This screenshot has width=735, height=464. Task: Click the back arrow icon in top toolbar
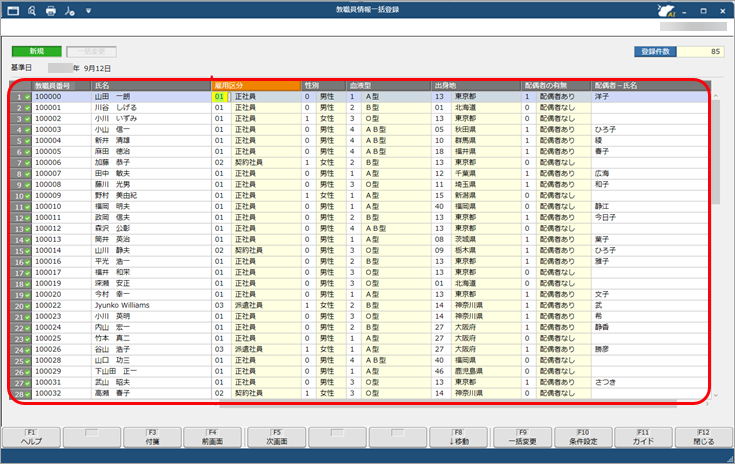(x=13, y=10)
